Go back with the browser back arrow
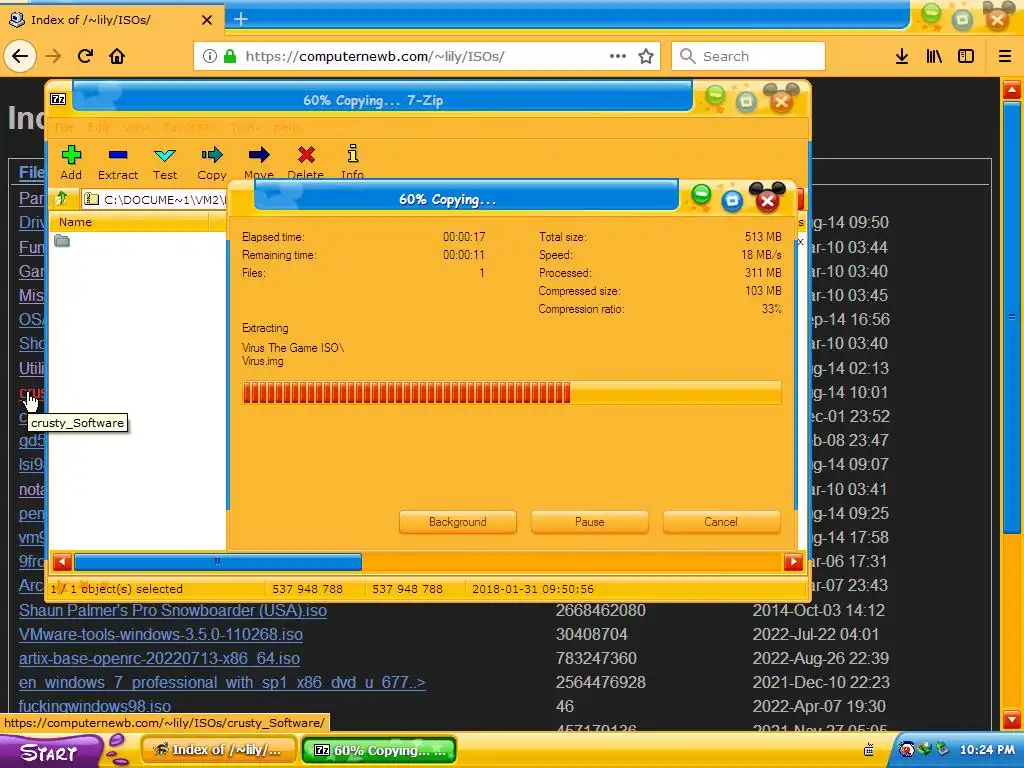This screenshot has height=768, width=1024. pos(20,56)
